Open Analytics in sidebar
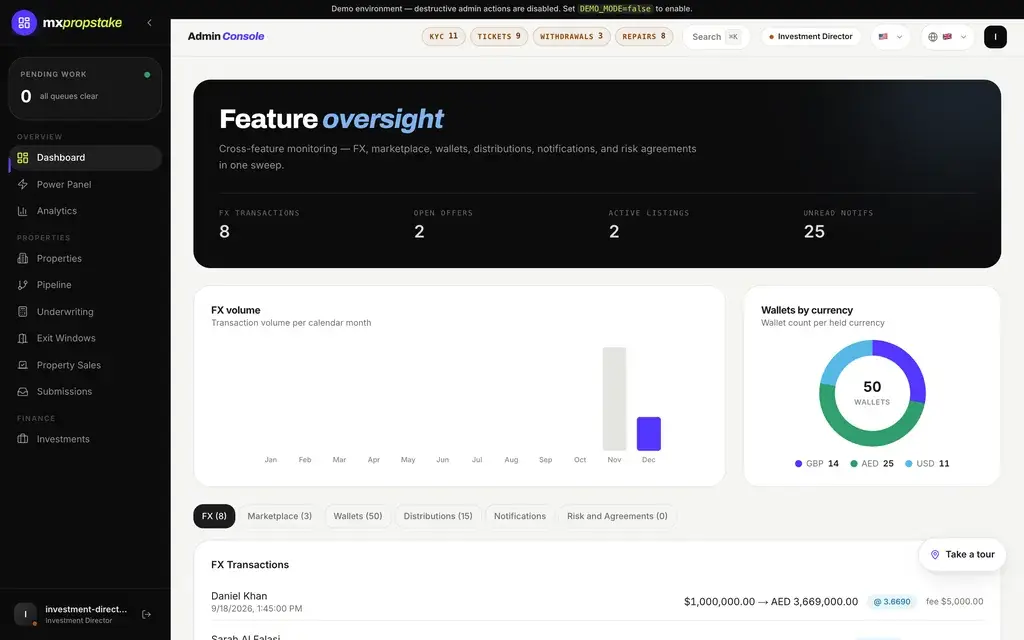1024x640 pixels. click(x=86, y=211)
